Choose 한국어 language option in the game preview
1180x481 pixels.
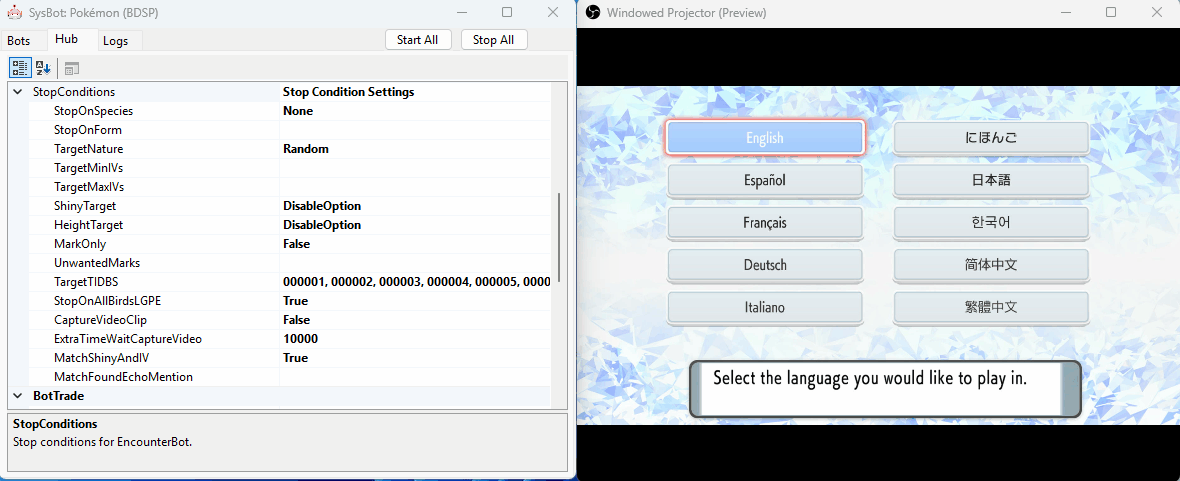tap(991, 223)
